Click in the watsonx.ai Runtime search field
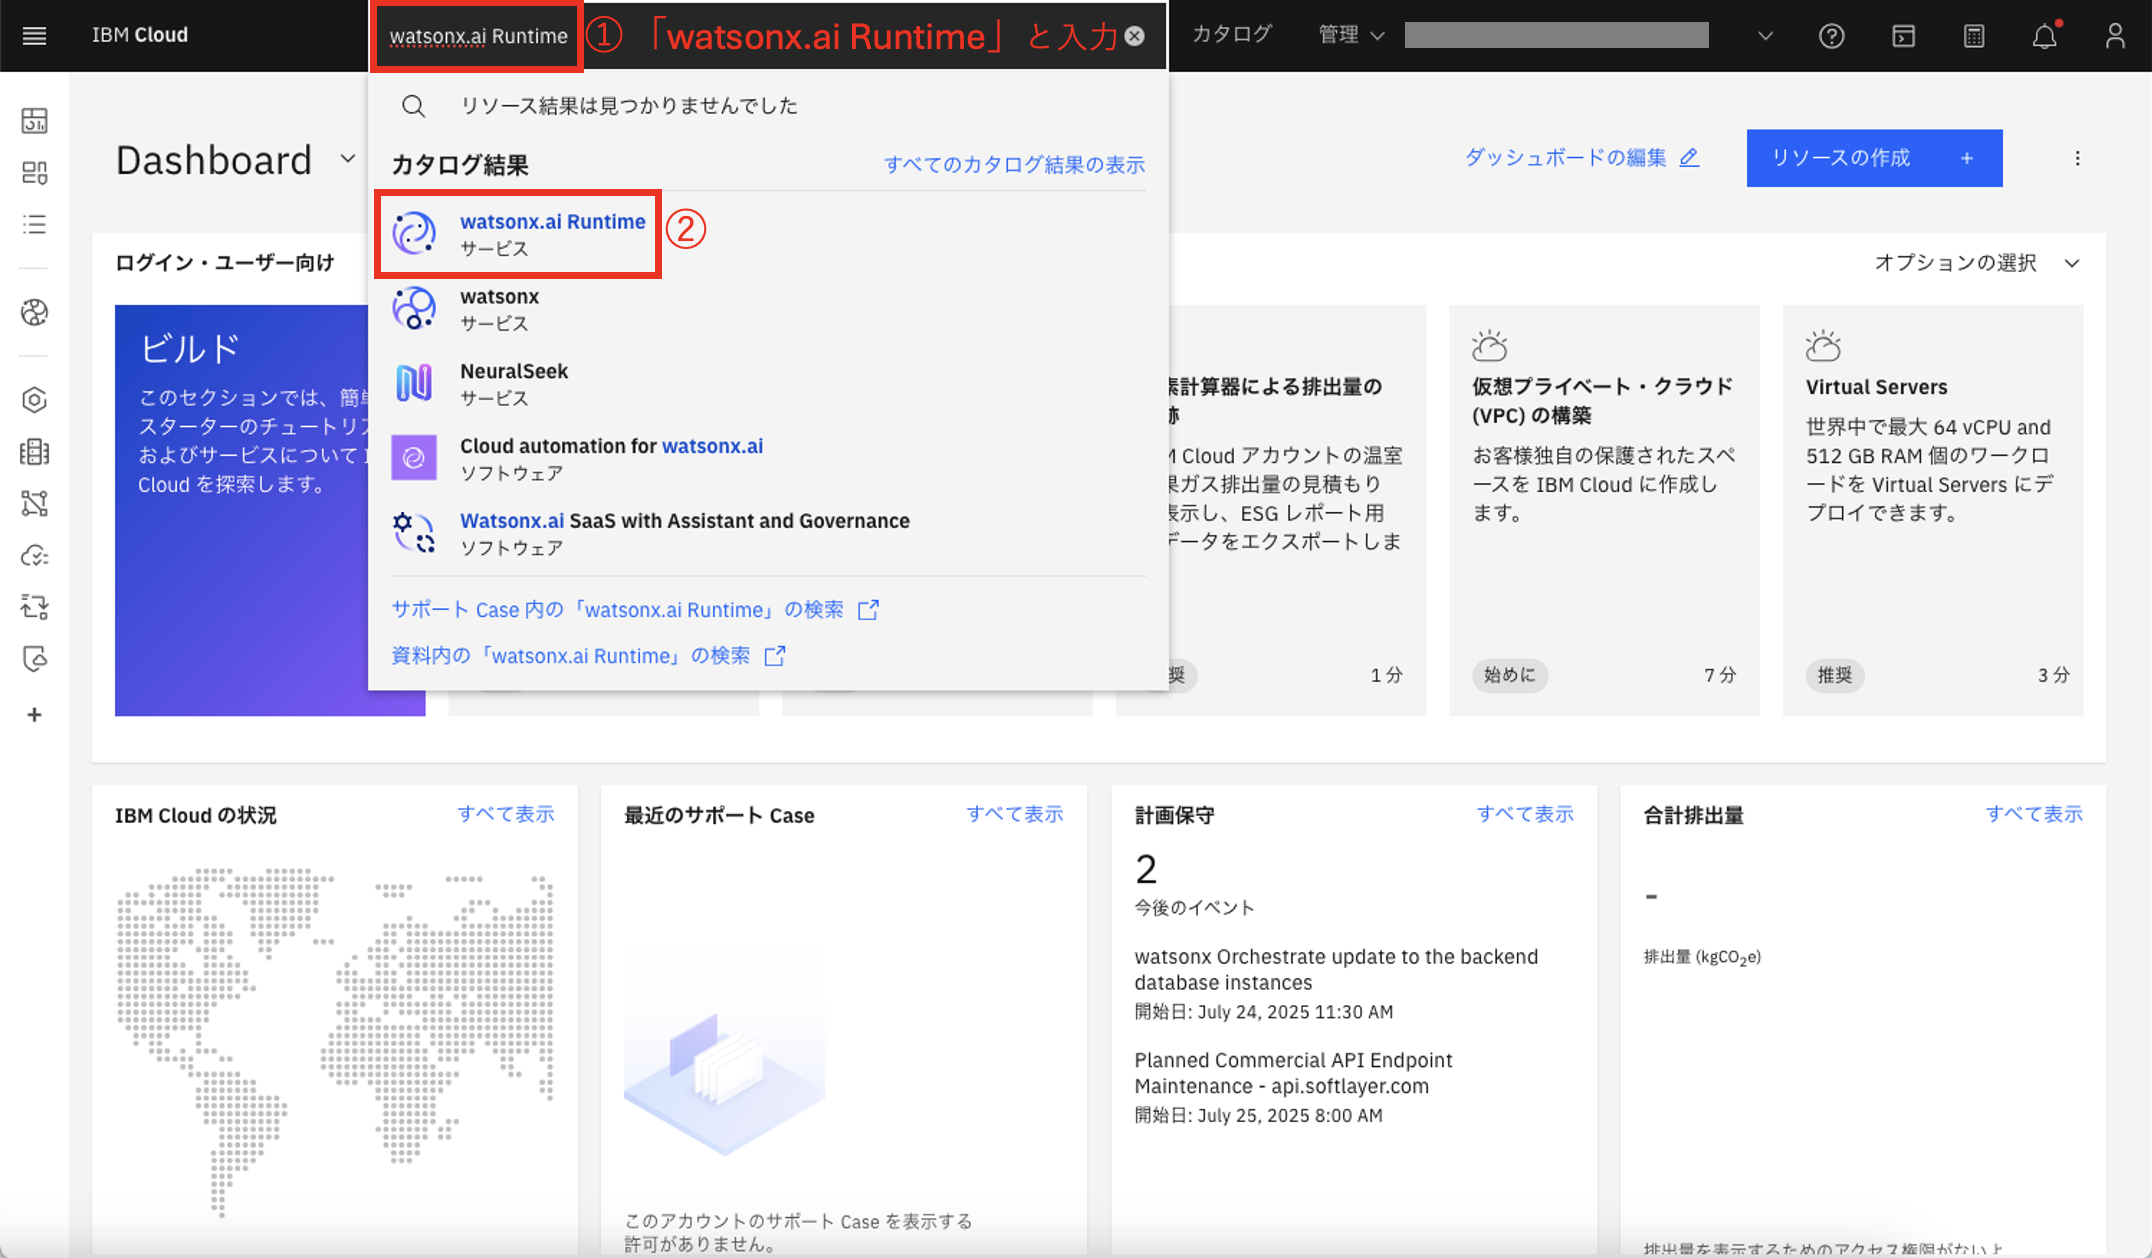 point(478,36)
